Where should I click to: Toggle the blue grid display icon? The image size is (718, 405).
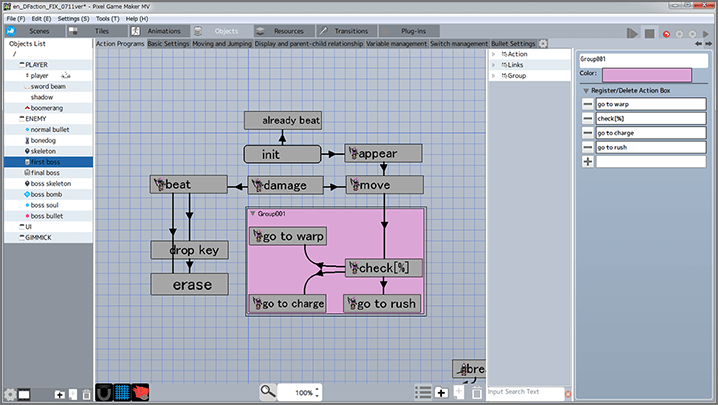coord(122,392)
